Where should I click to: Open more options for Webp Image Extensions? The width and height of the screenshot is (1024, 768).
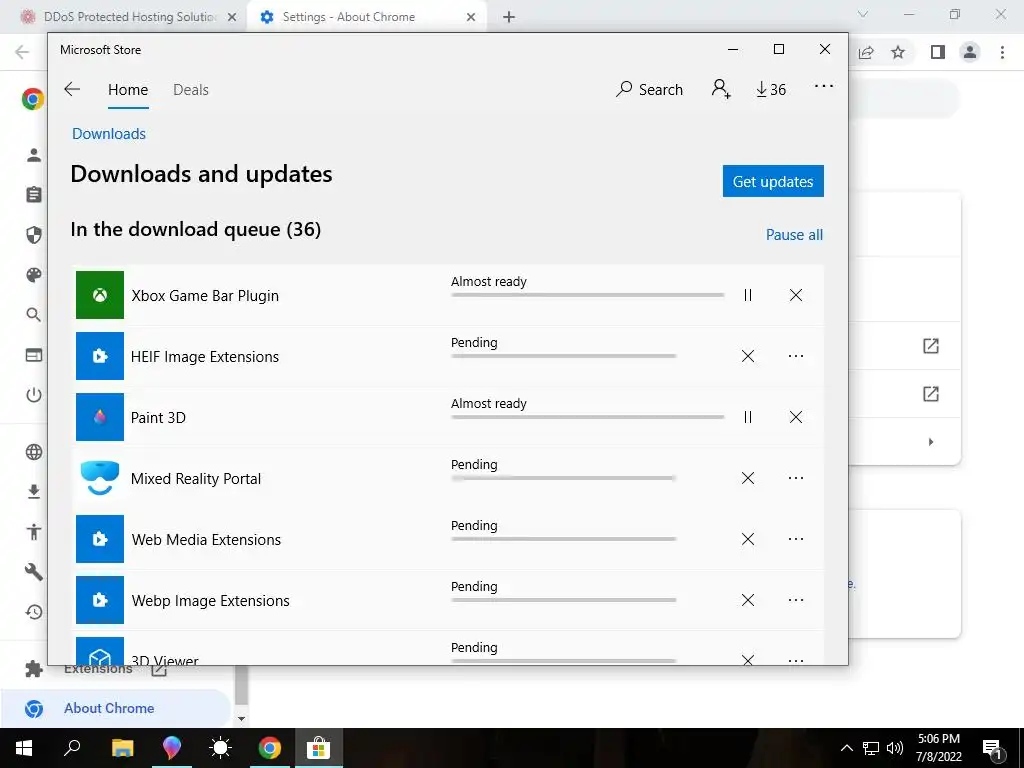(795, 600)
